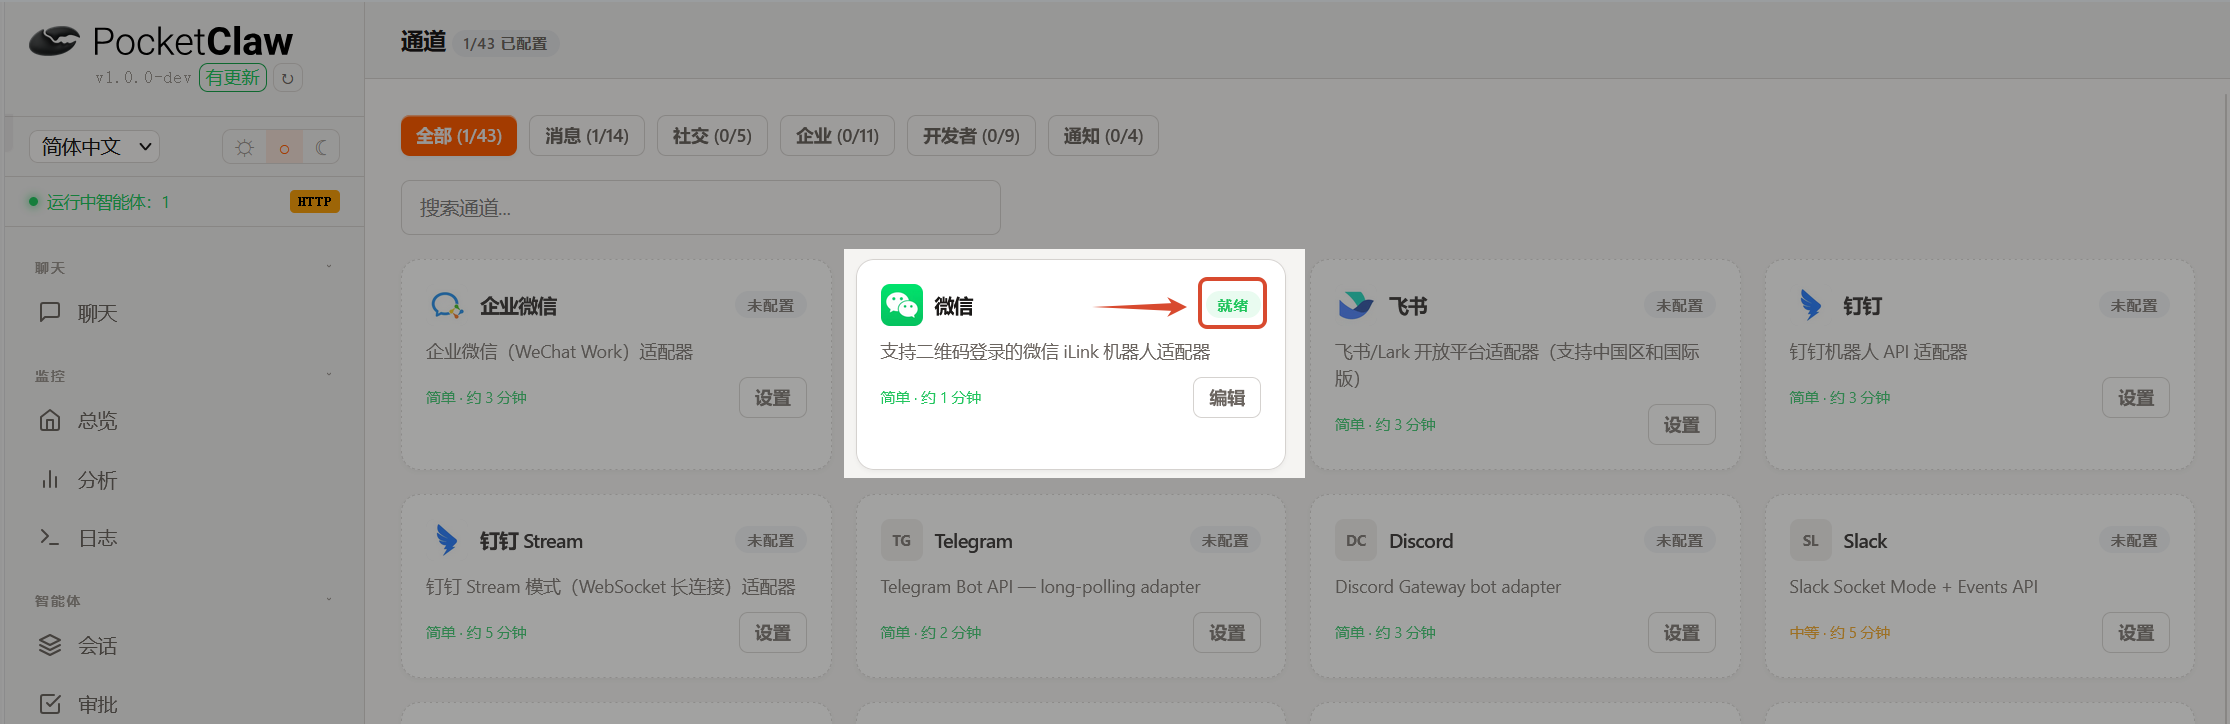Click 运行中智能体: 1 status text
This screenshot has height=724, width=2230.
point(108,202)
